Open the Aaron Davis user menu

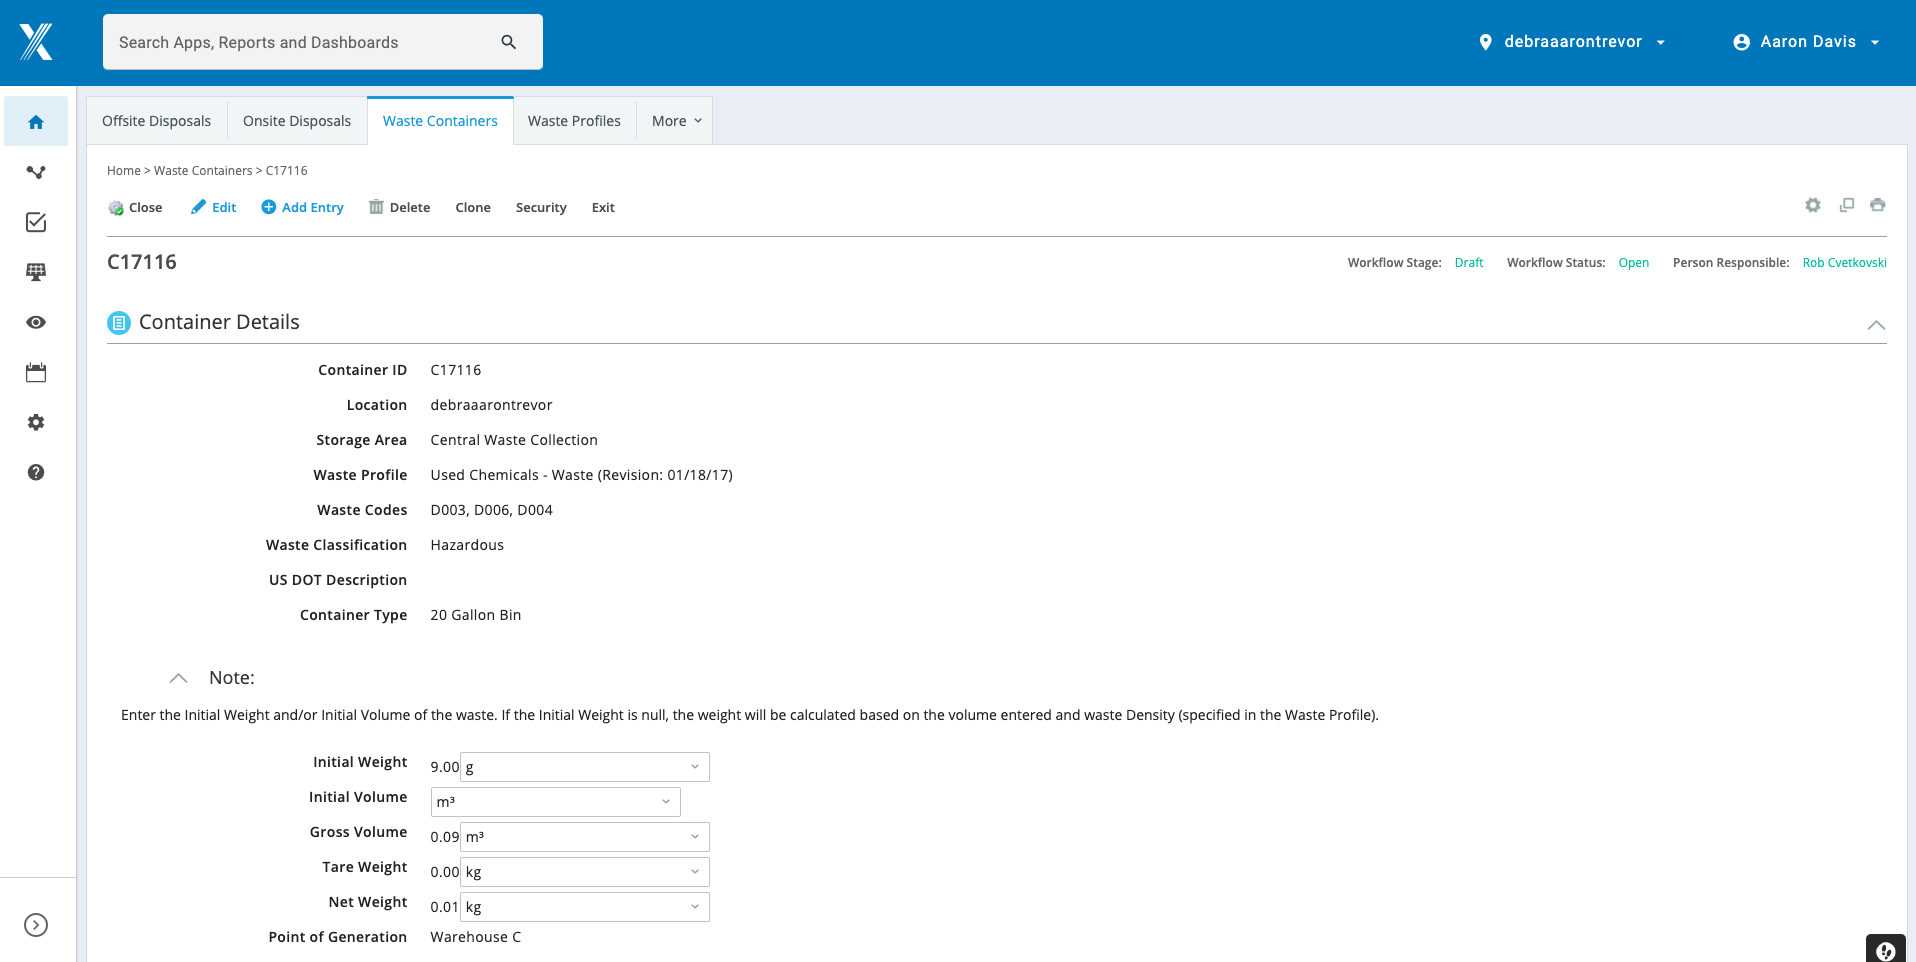1807,42
